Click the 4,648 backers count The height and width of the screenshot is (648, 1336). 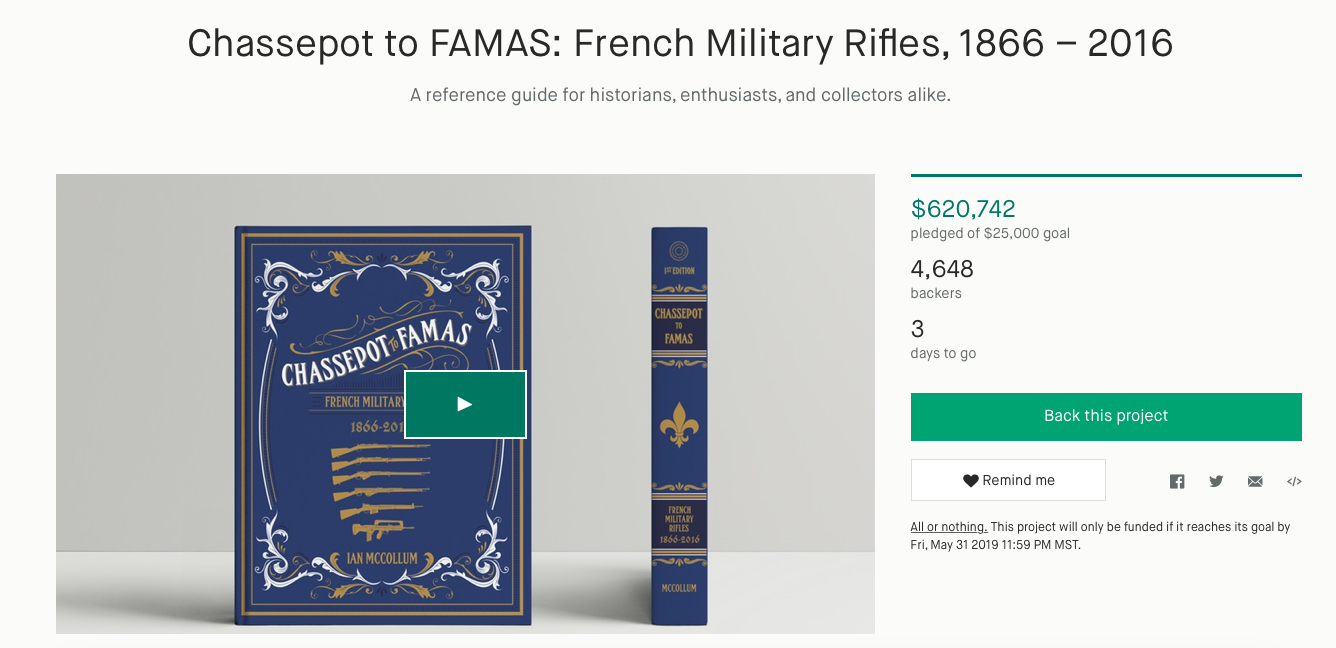942,269
